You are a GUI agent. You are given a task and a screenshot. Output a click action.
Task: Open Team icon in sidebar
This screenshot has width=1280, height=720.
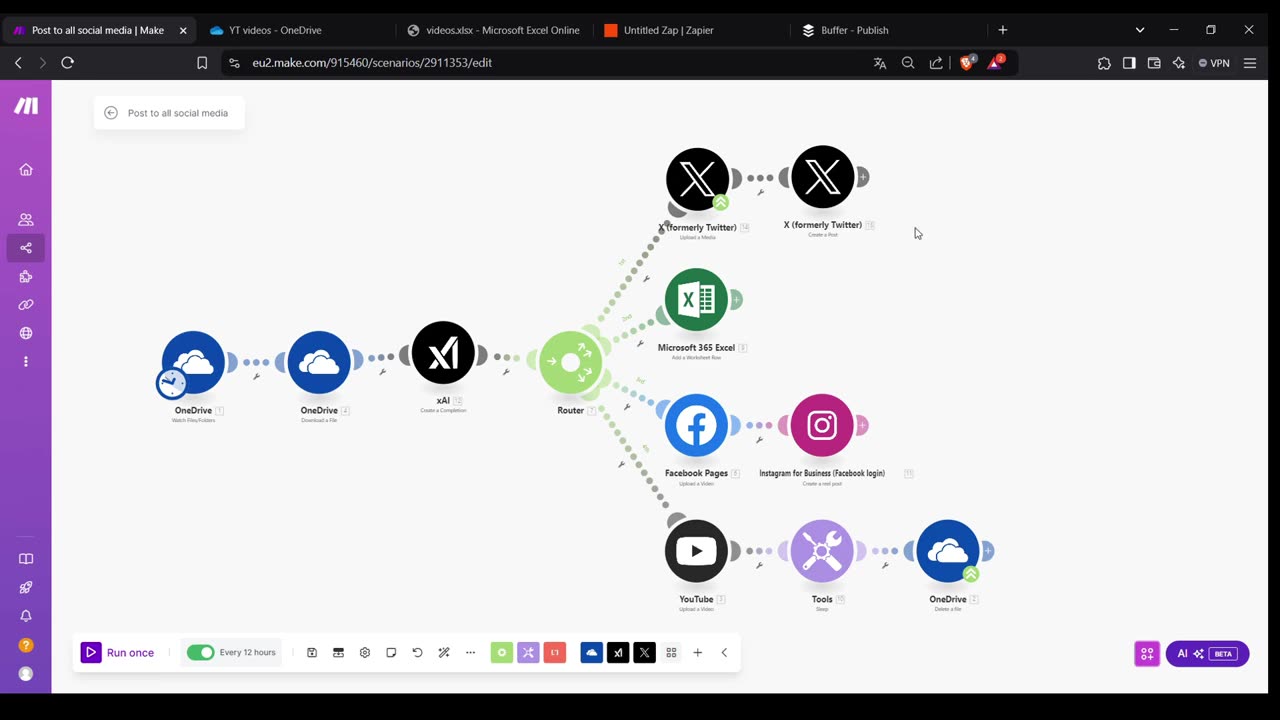tap(26, 219)
